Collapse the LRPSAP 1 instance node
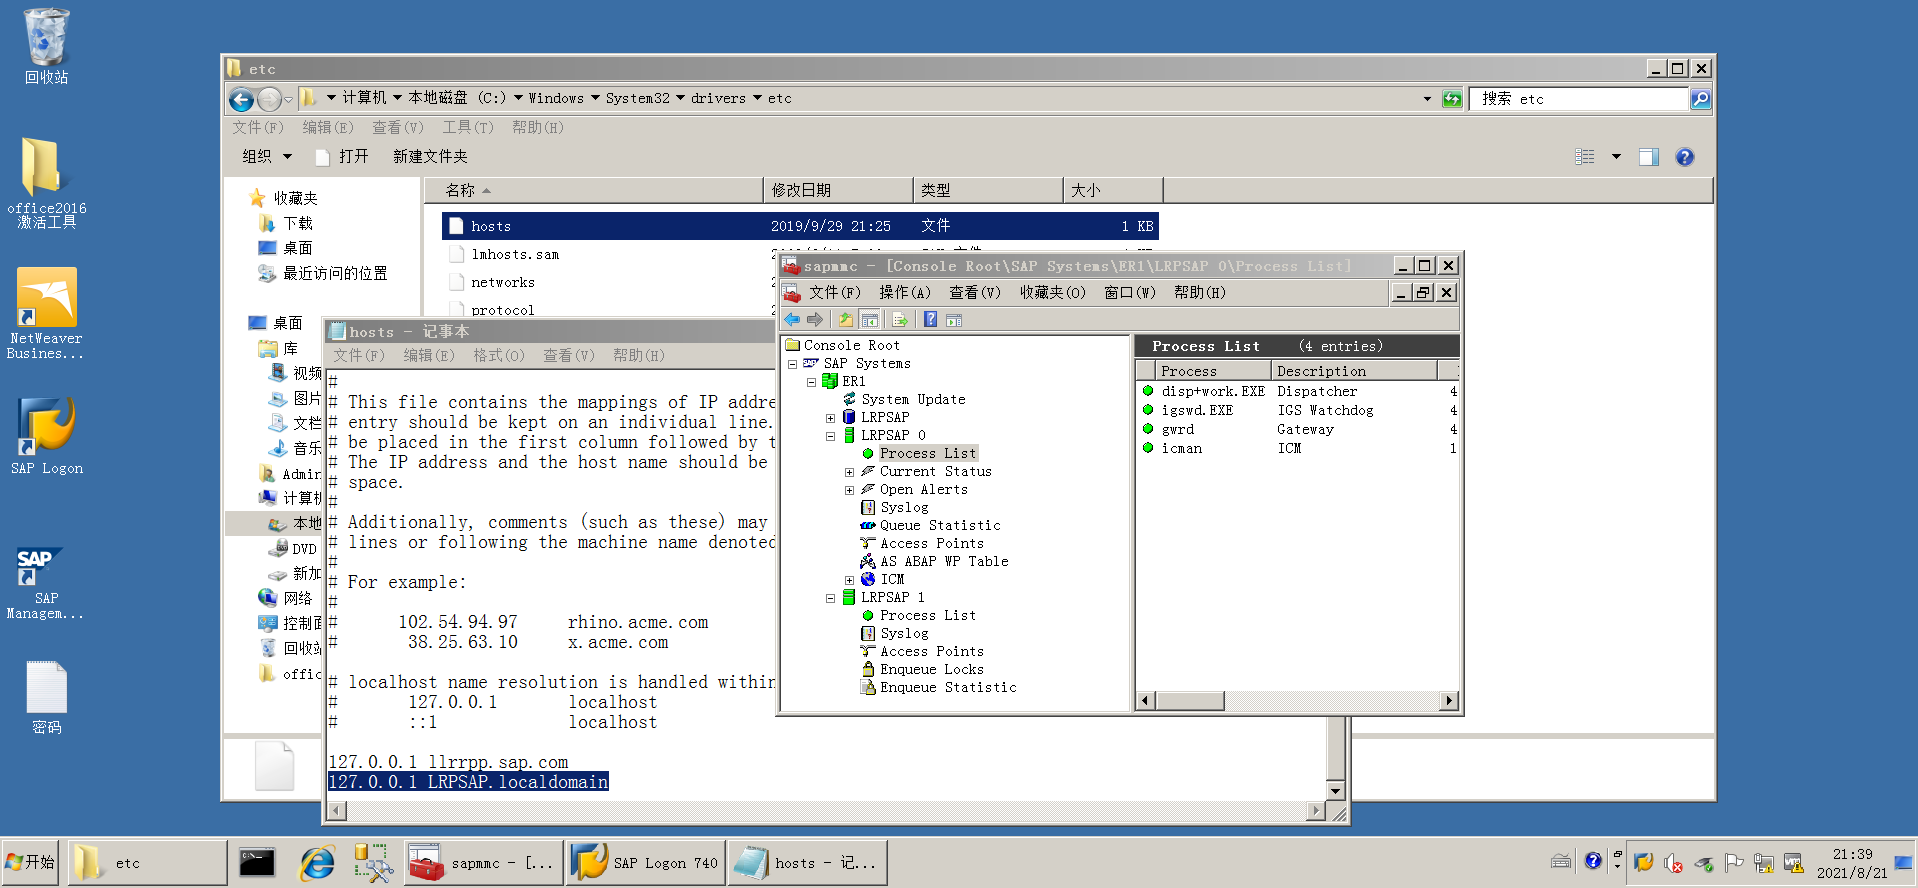Image resolution: width=1918 pixels, height=888 pixels. 830,598
